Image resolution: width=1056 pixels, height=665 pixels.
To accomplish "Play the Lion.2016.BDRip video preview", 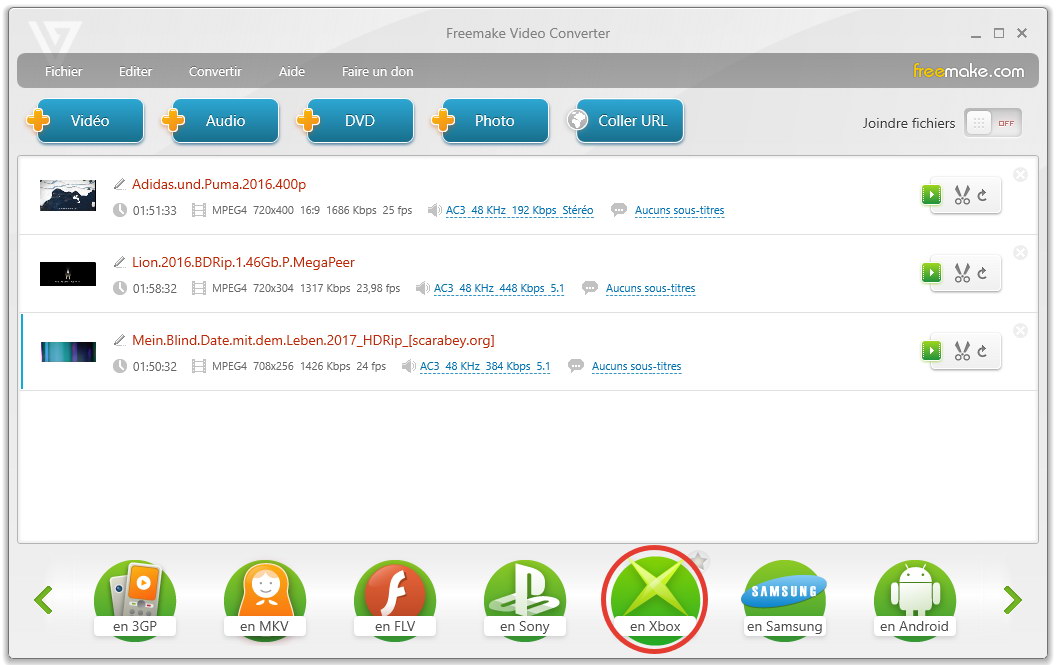I will point(931,273).
